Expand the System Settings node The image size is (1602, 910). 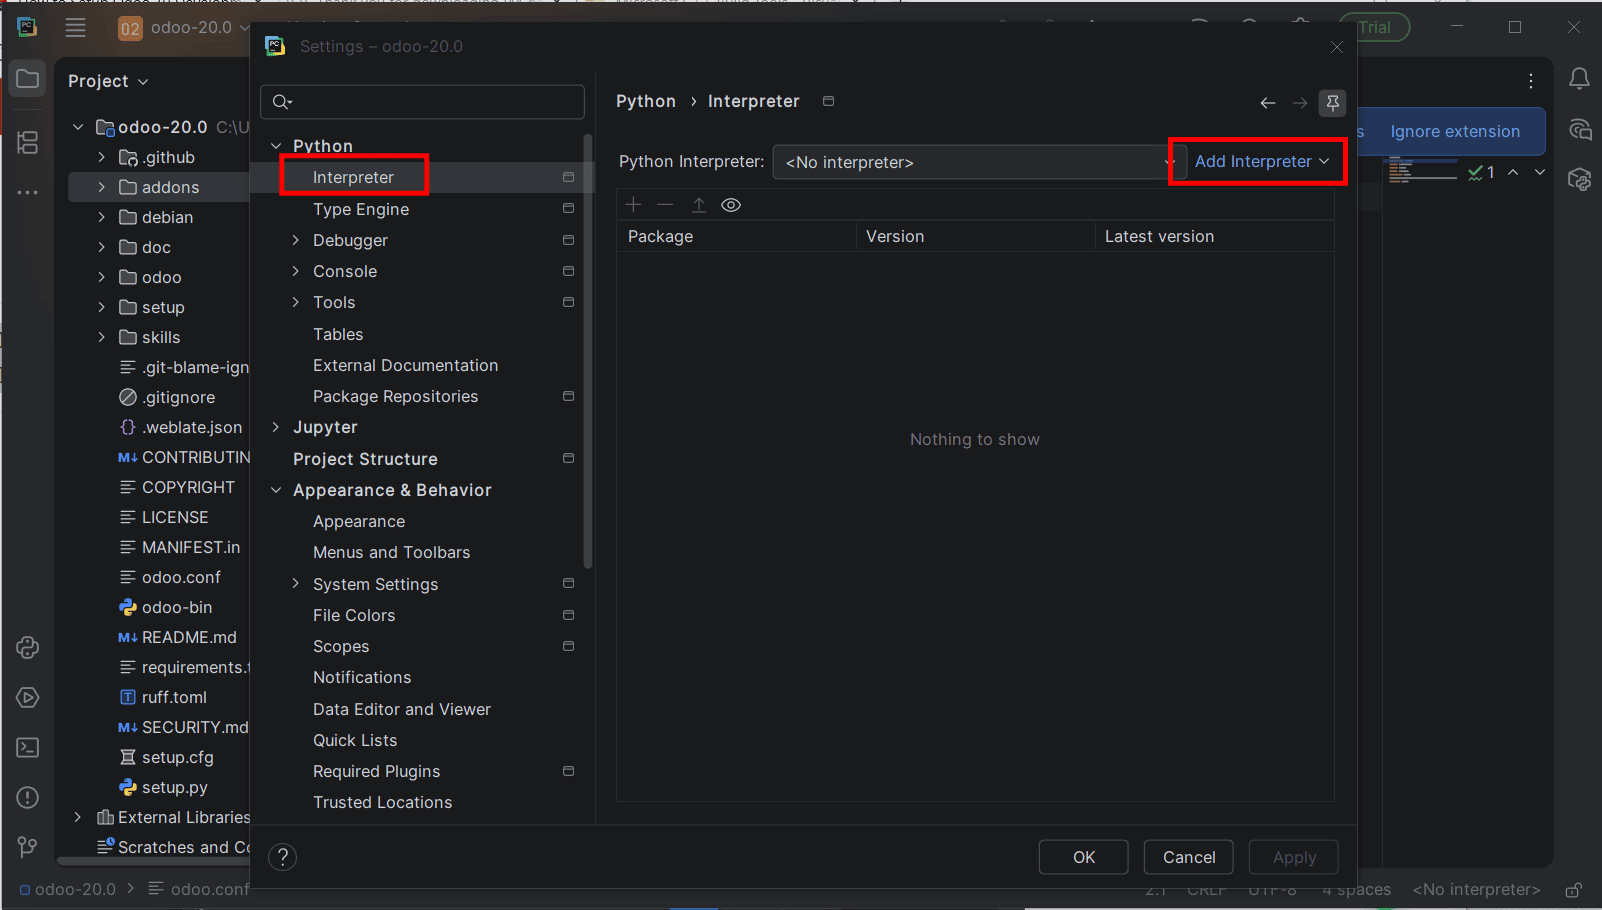[295, 584]
